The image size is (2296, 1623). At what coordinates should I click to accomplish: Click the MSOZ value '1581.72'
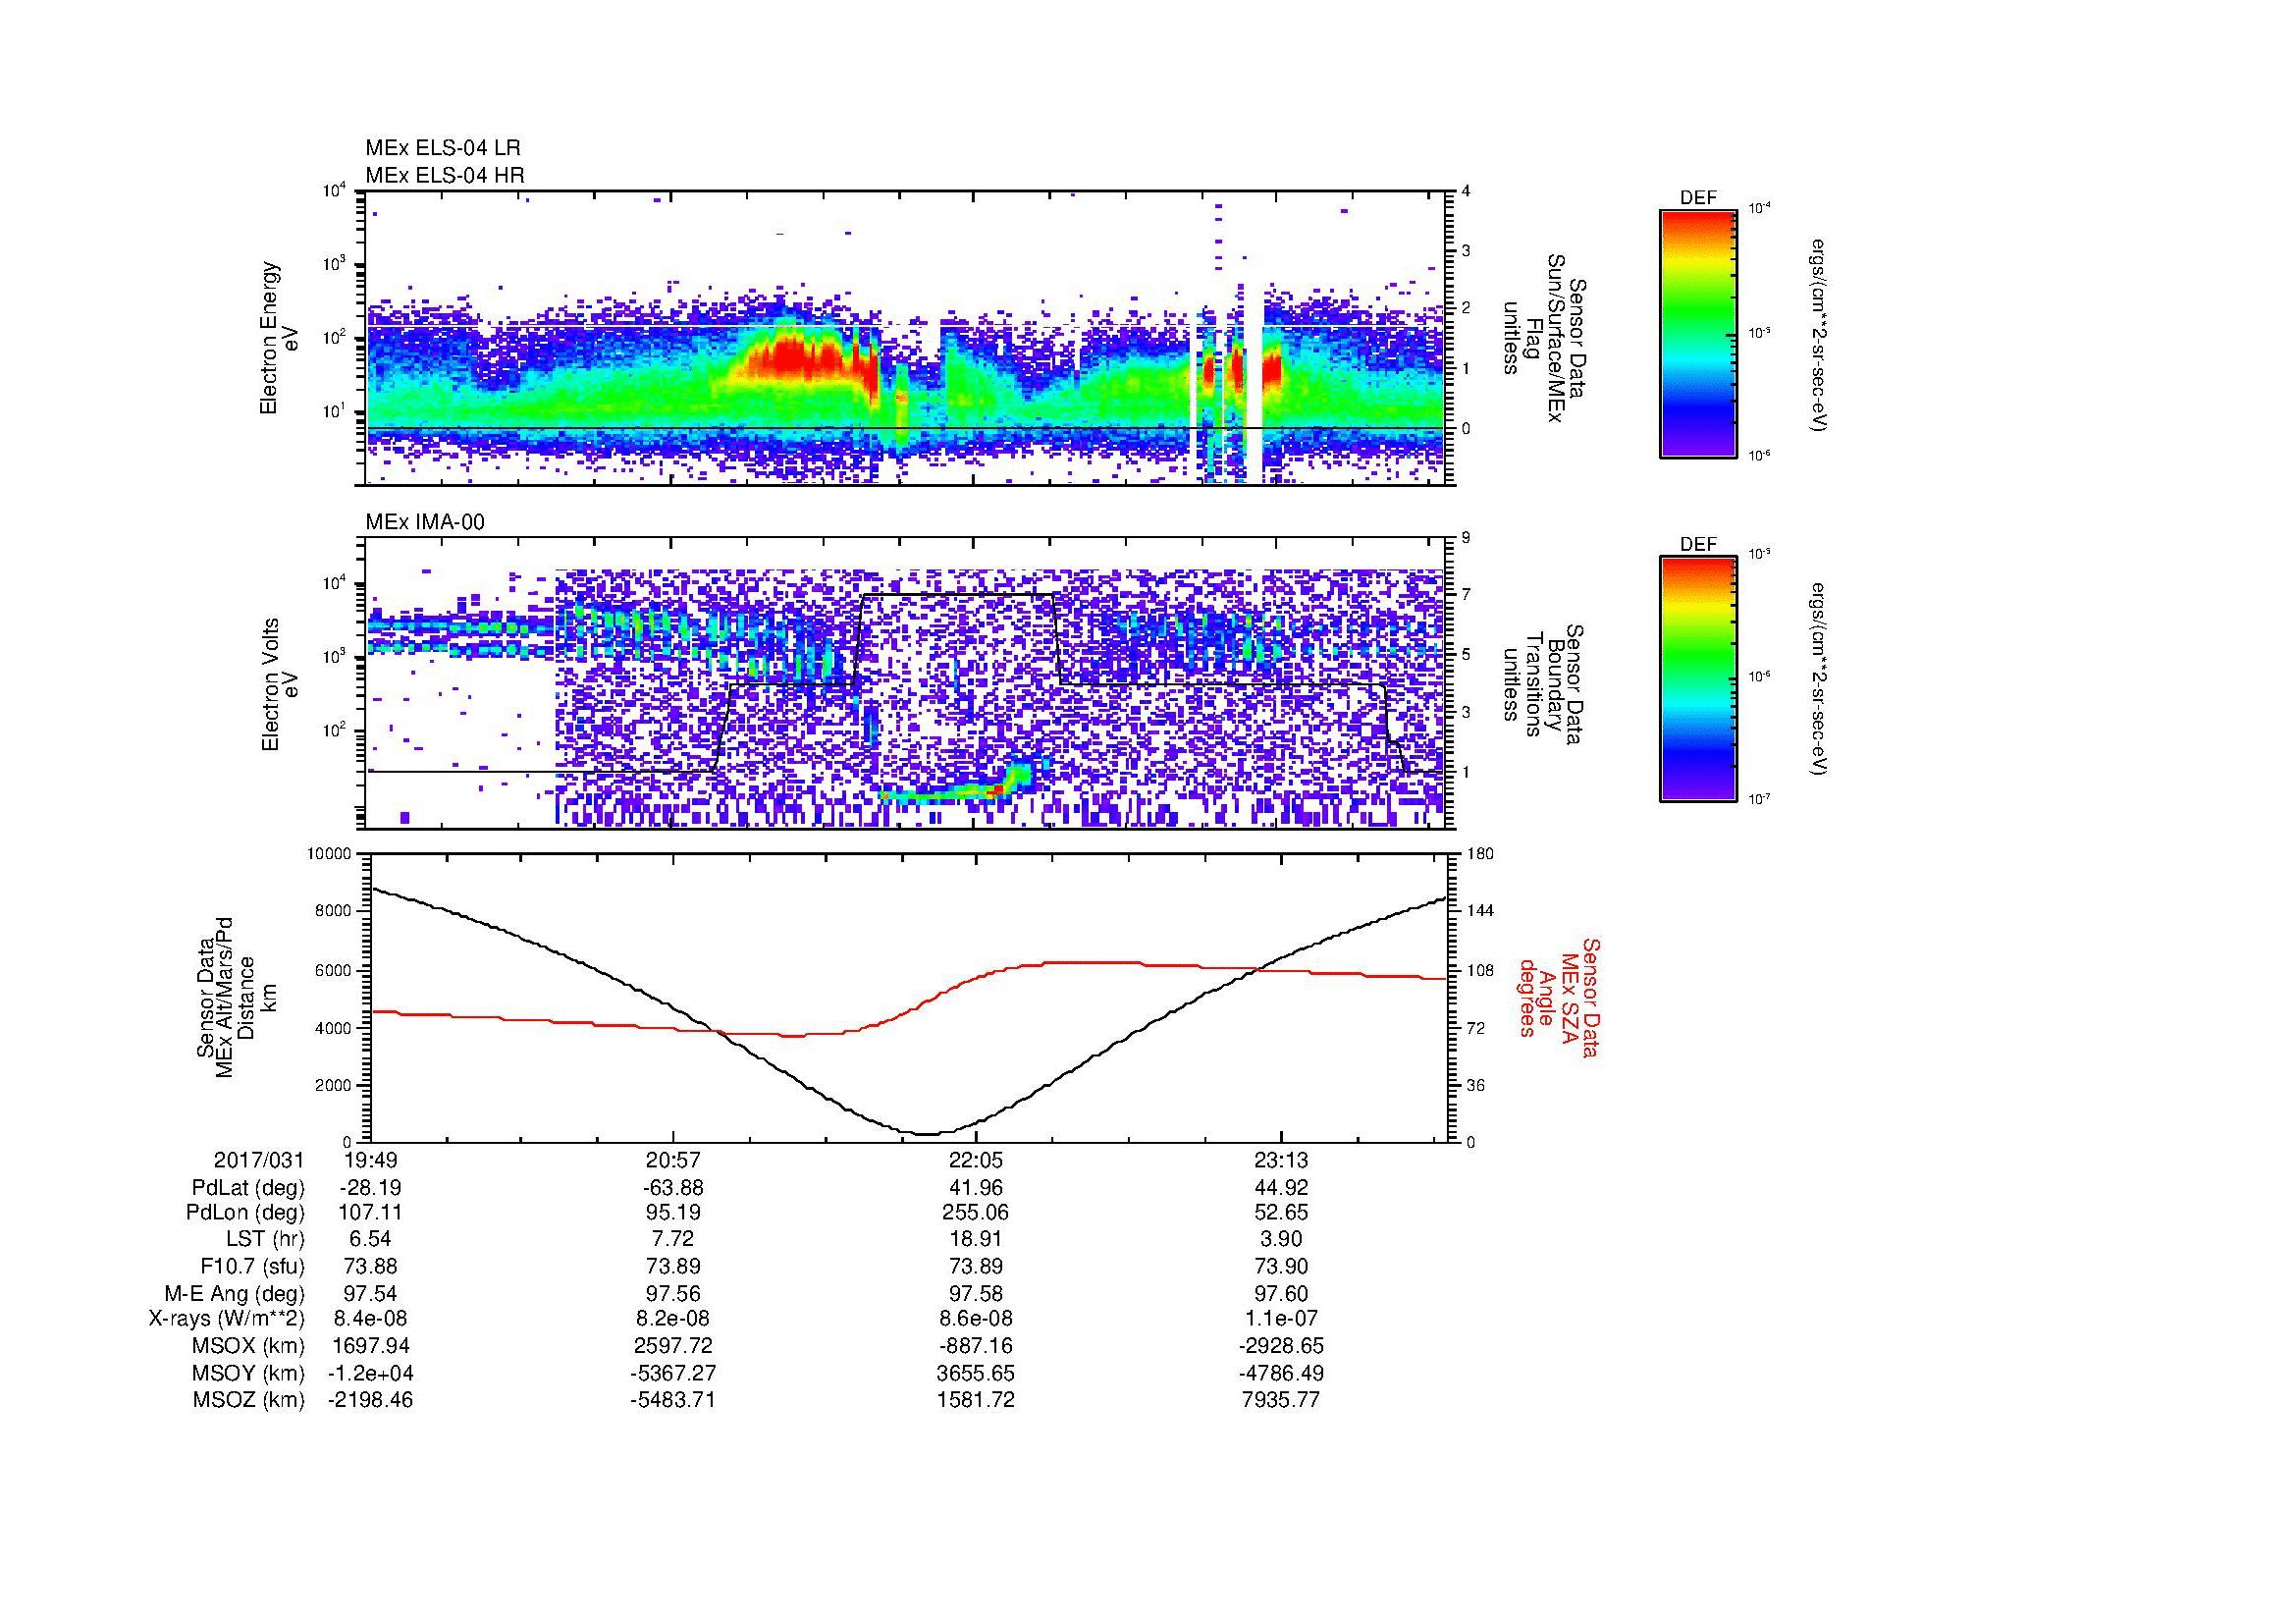976,1400
